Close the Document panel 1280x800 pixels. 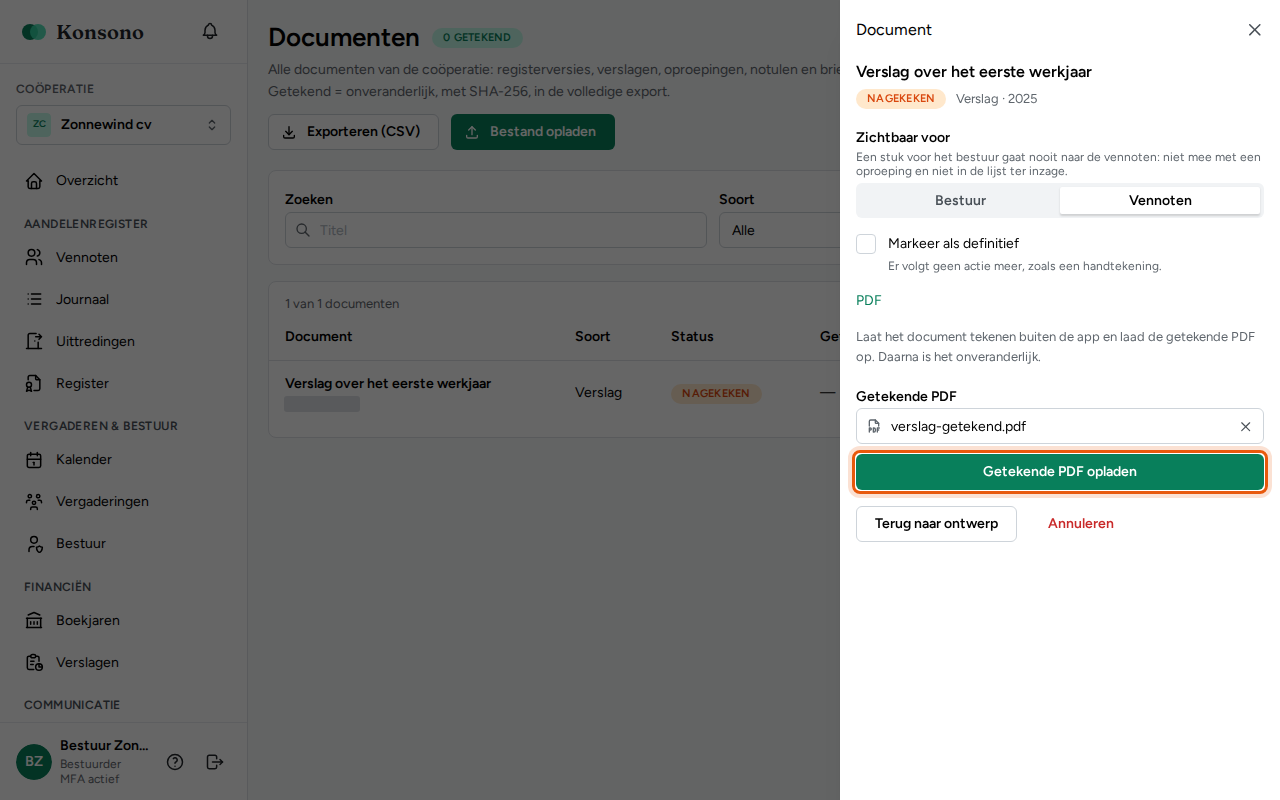coord(1255,30)
